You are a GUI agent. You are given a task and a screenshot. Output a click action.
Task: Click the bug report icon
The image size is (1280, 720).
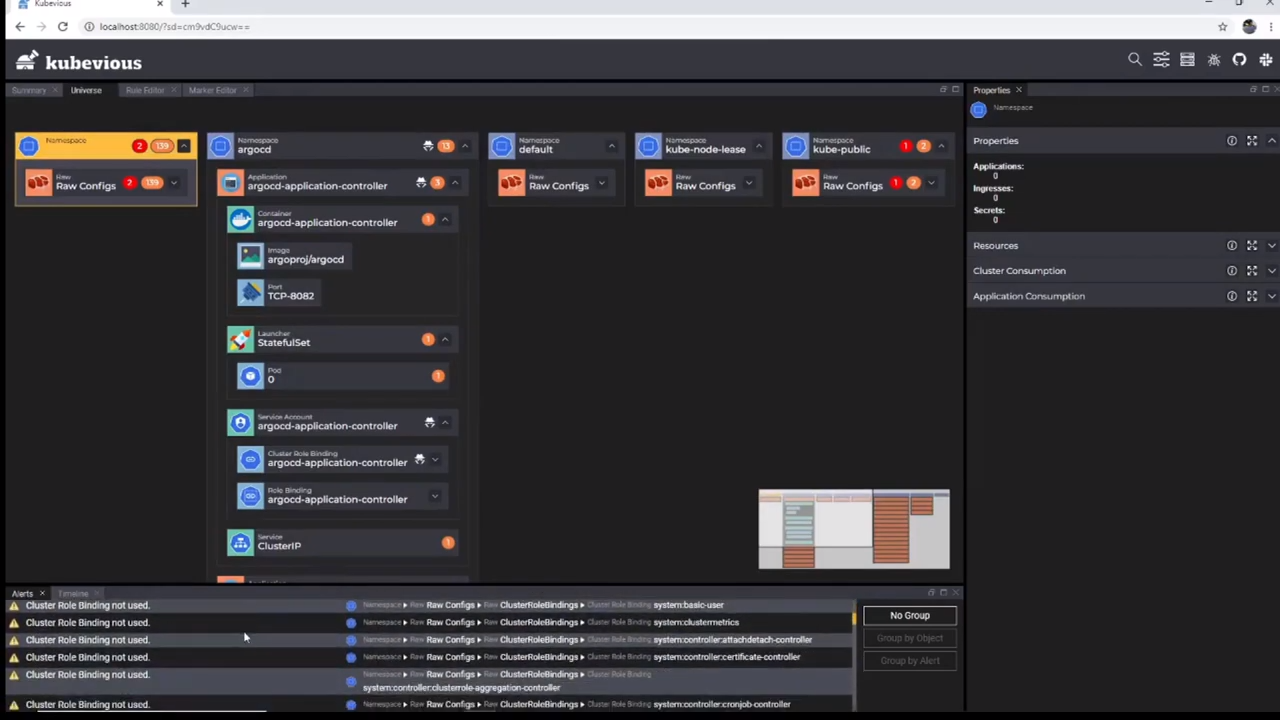(1214, 60)
